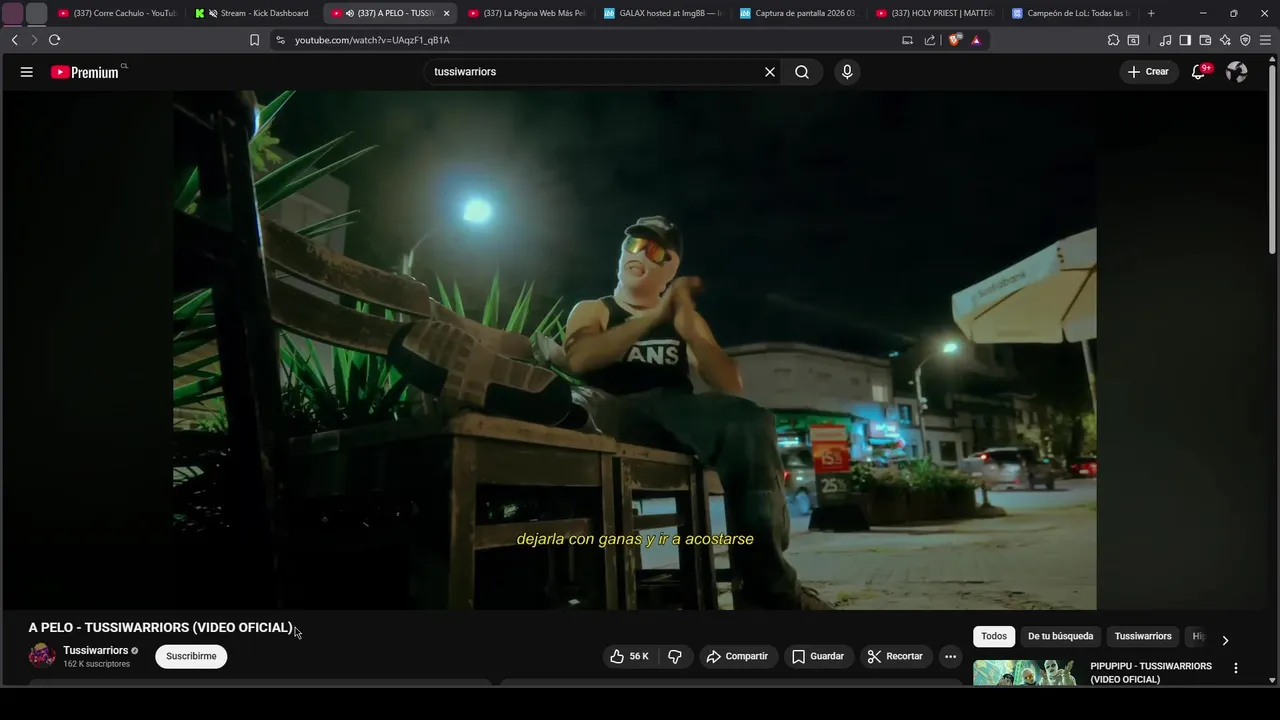View site information icon in address bar

click(280, 40)
